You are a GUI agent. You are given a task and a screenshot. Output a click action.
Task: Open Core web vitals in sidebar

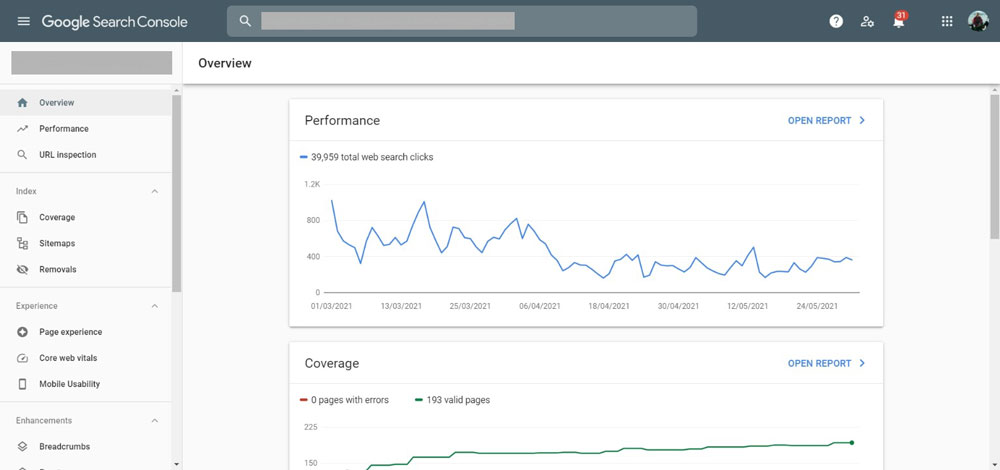85,358
